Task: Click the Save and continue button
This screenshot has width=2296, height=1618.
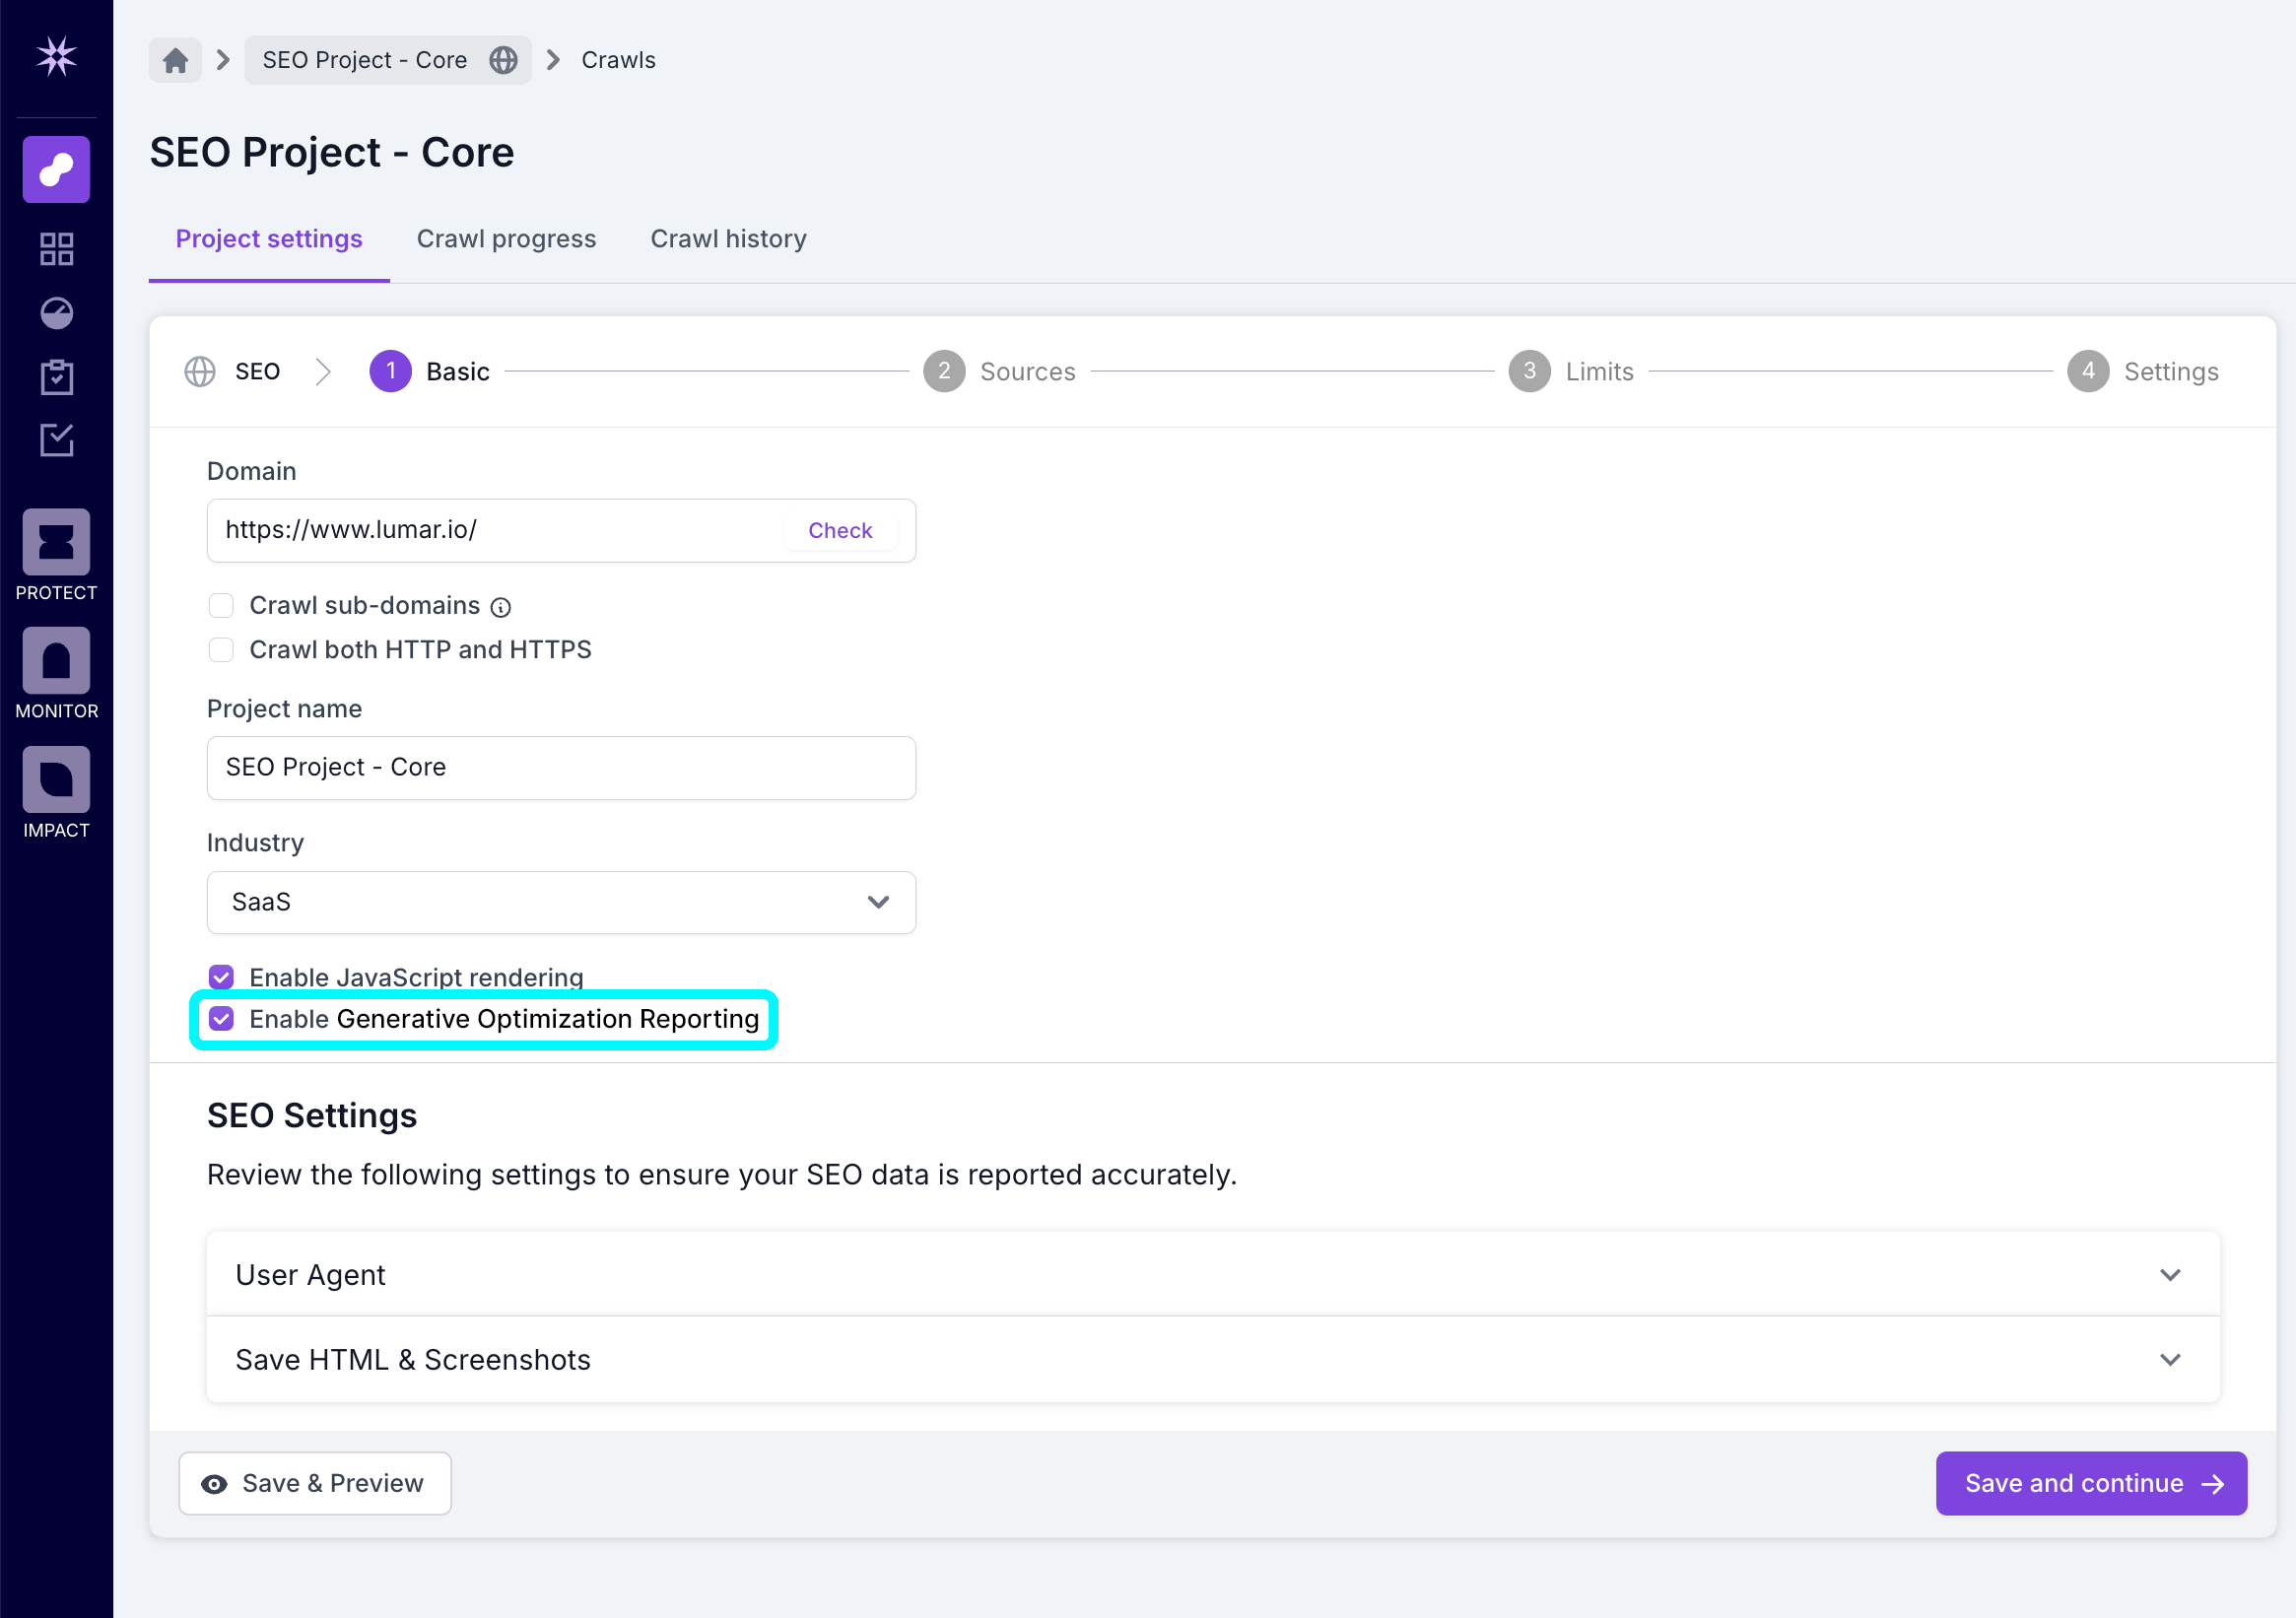Action: pyautogui.click(x=2090, y=1483)
